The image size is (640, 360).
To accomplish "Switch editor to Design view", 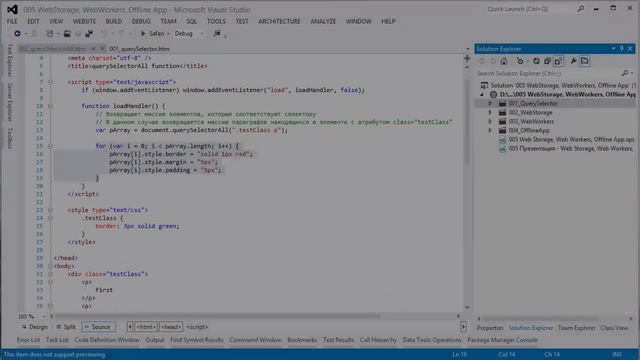I will click(x=35, y=327).
